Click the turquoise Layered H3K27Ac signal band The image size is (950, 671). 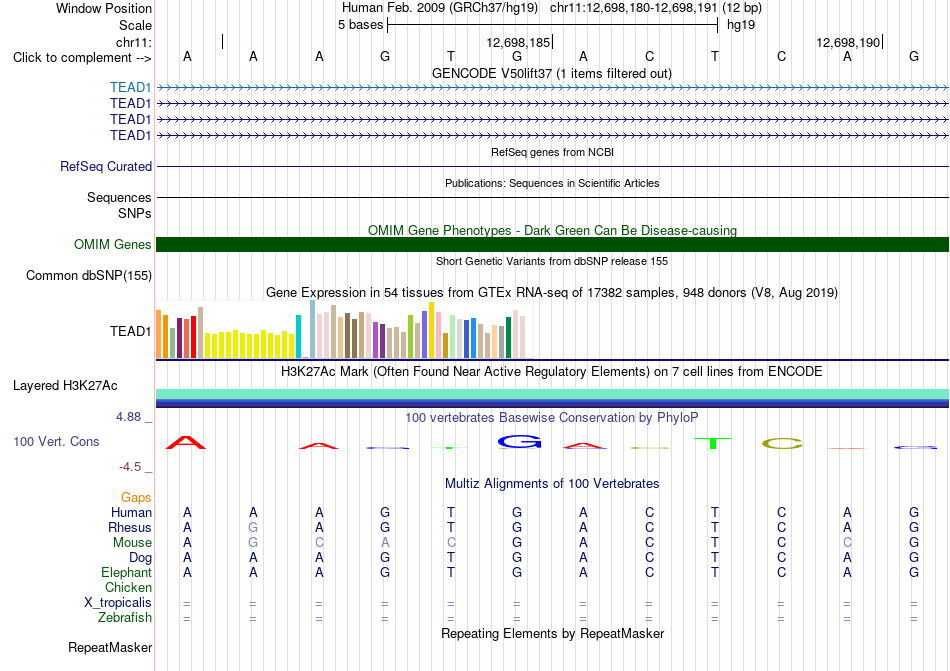(553, 394)
